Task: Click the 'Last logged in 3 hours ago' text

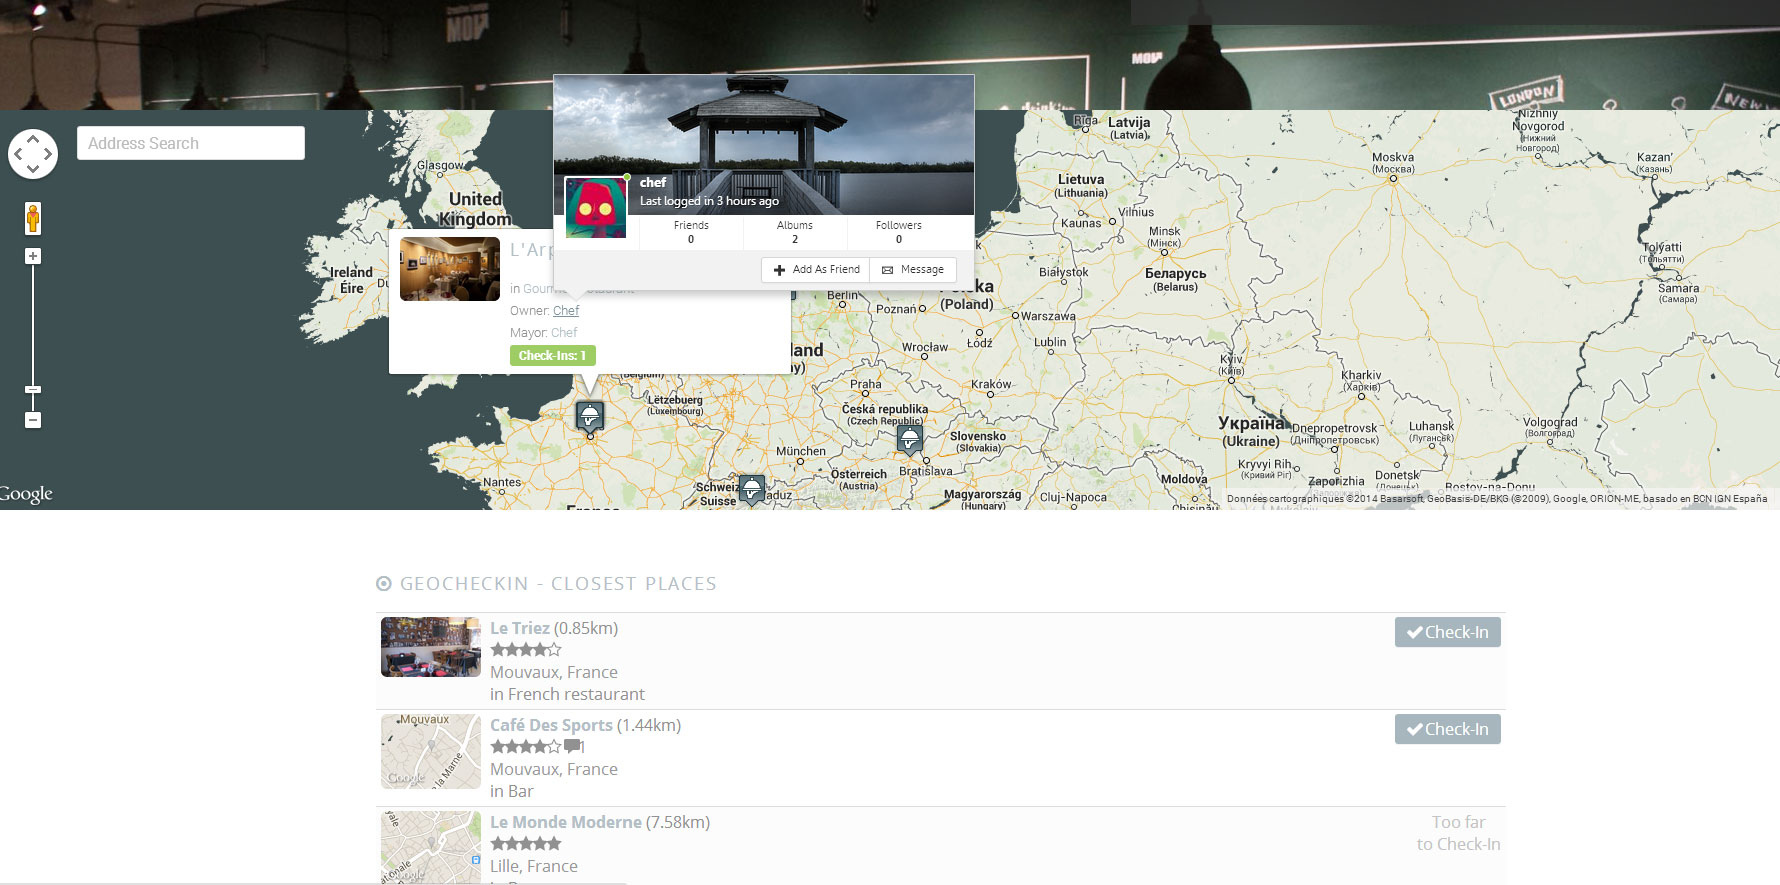Action: (x=709, y=201)
